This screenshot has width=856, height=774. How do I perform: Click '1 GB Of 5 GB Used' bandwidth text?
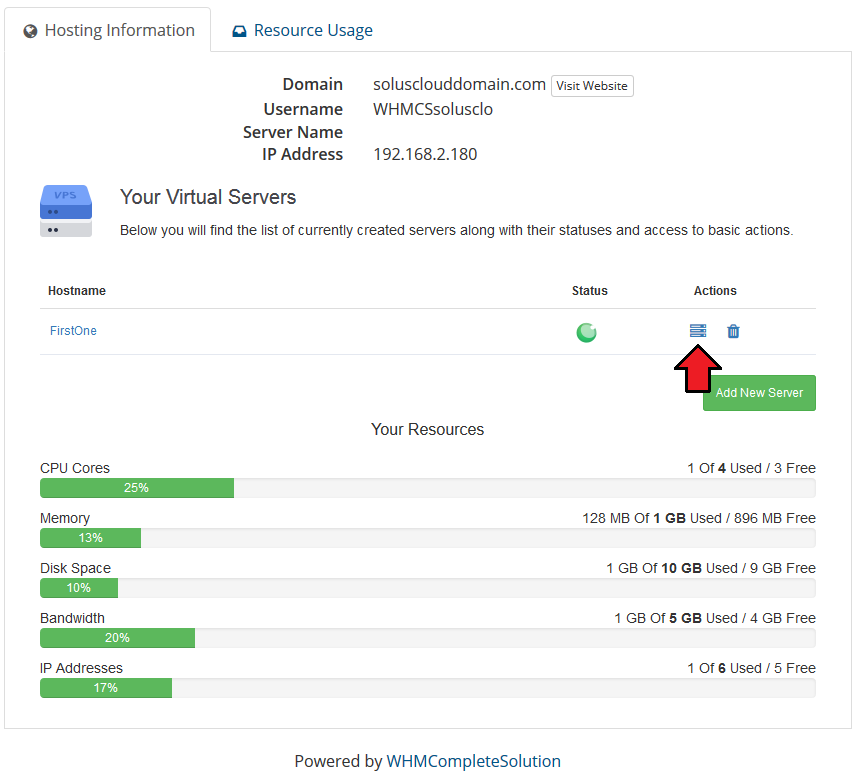676,618
